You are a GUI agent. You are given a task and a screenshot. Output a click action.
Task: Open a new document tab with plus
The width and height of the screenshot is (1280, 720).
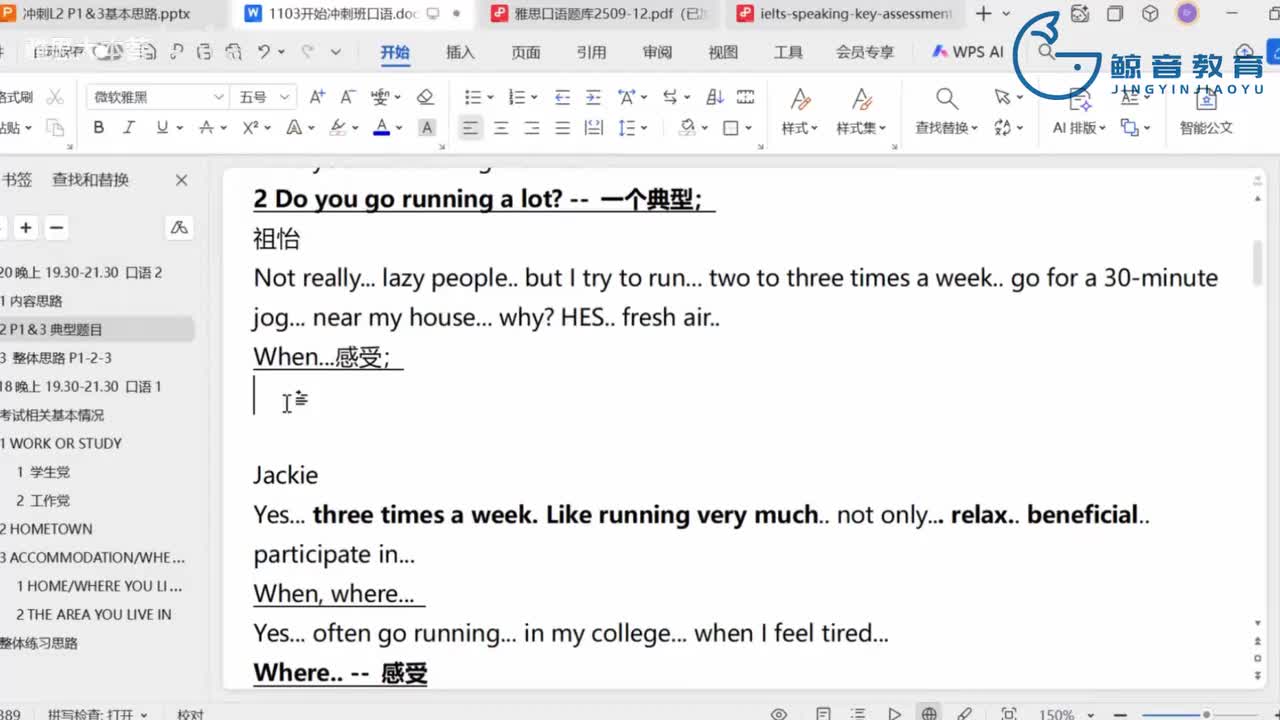[x=983, y=14]
